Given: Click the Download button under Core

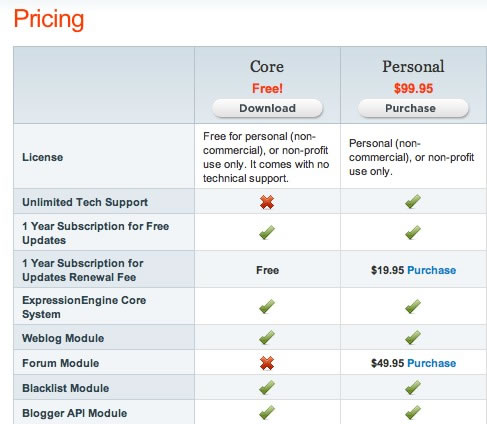Looking at the screenshot, I should coord(267,108).
